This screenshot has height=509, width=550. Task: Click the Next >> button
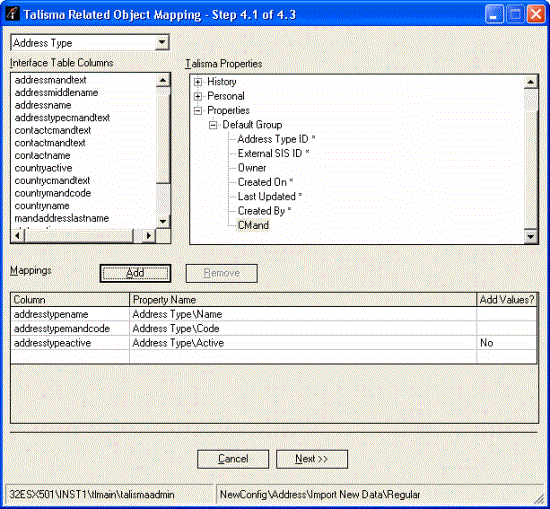click(312, 459)
